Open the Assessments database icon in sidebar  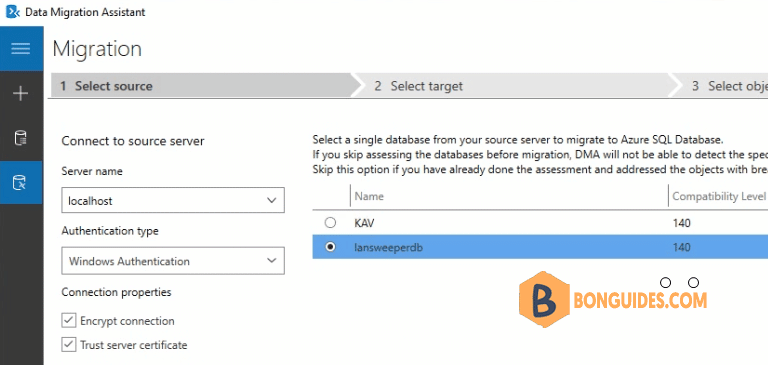pyautogui.click(x=21, y=138)
